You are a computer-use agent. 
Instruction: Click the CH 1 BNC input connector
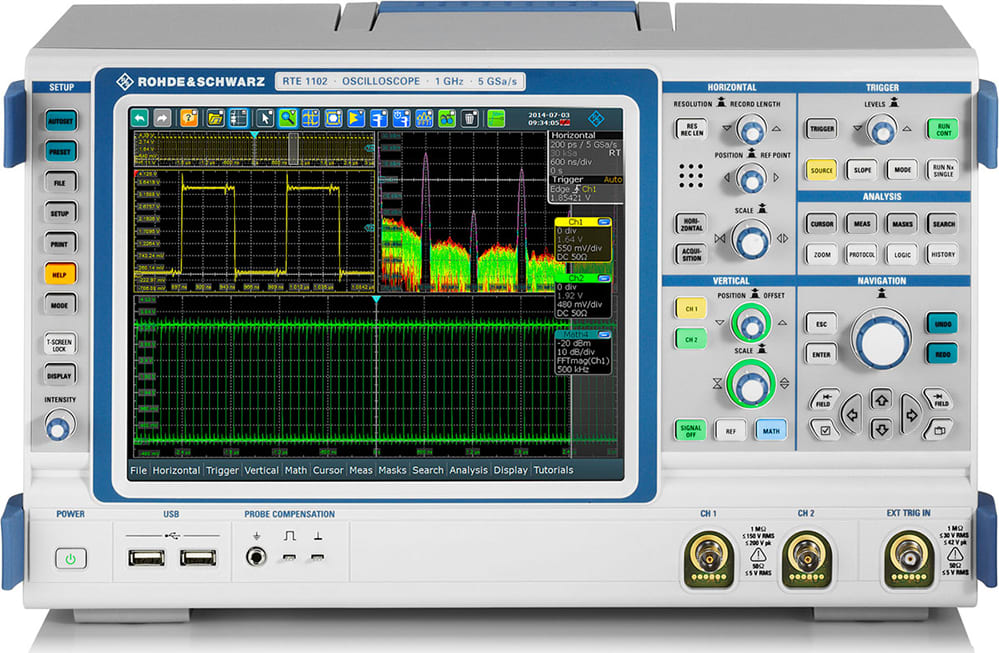tap(708, 559)
